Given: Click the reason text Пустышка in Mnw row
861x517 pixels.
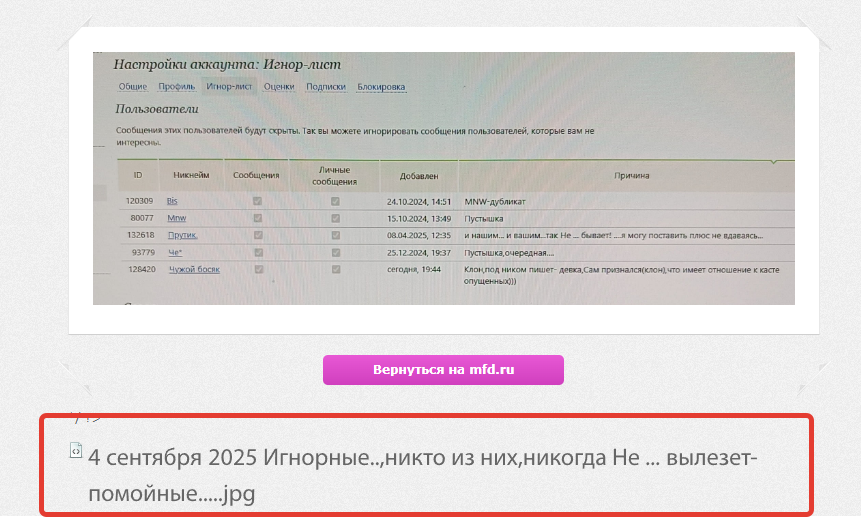Looking at the screenshot, I should (484, 218).
